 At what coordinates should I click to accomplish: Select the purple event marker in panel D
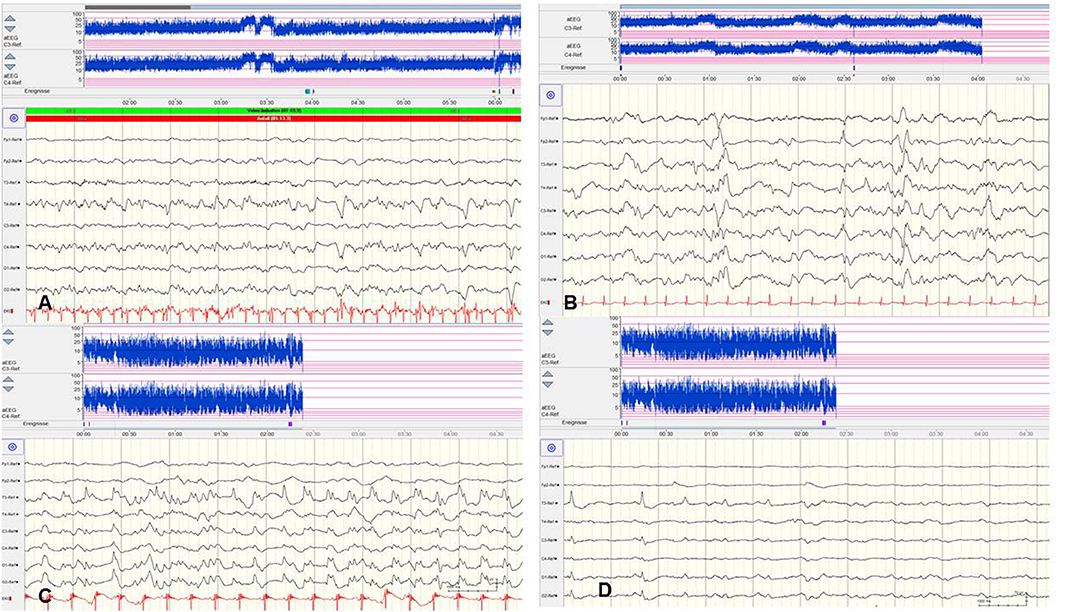(x=824, y=422)
